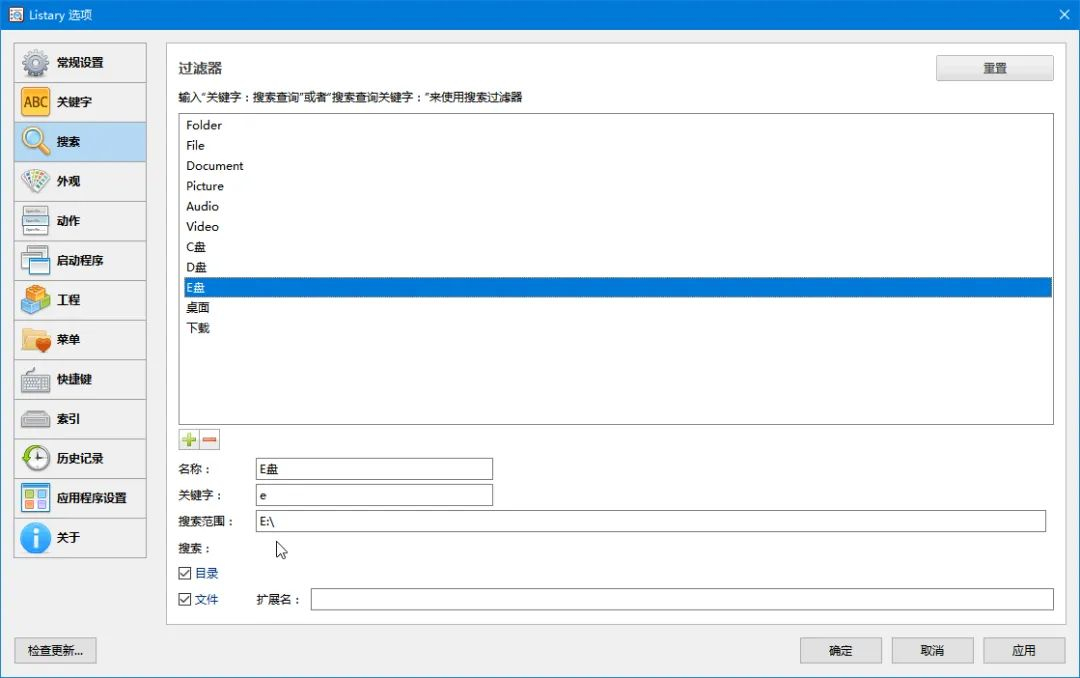
Task: Close the Listary options window
Action: point(1064,14)
